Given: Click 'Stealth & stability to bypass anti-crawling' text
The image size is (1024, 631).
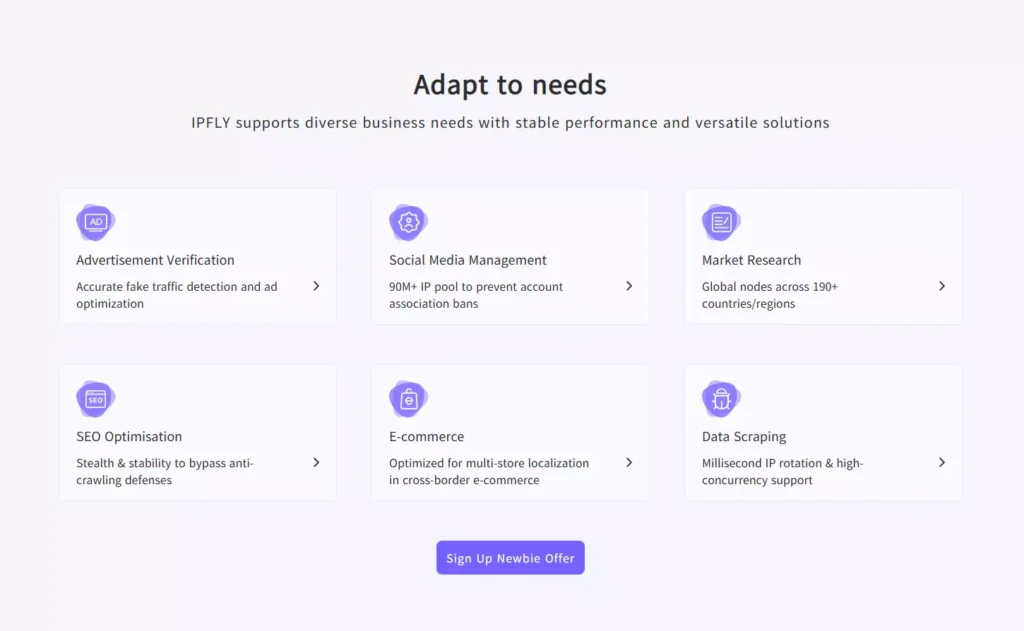Looking at the screenshot, I should [165, 472].
